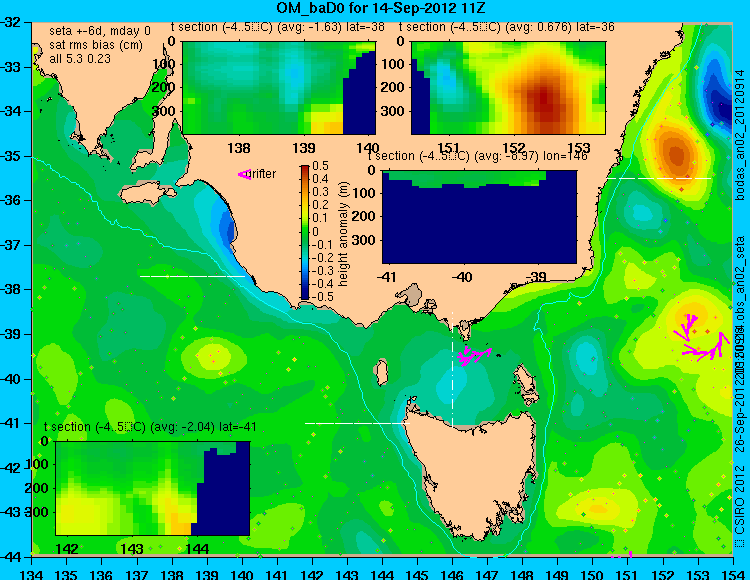Click the 139 longitude tick in the lat=-38 inset
Viewport: 750px width, 580px height.
pyautogui.click(x=304, y=148)
